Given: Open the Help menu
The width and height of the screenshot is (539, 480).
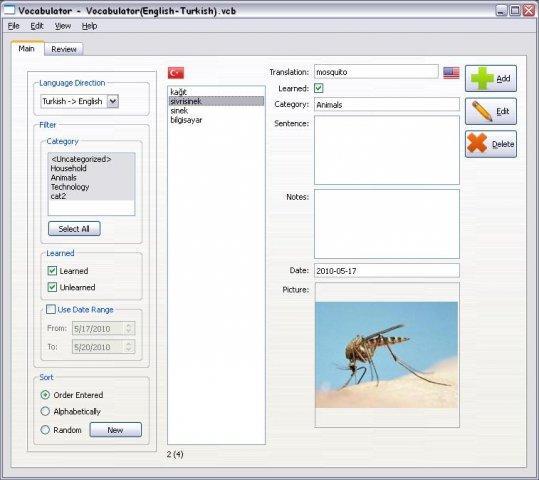Looking at the screenshot, I should click(x=89, y=26).
